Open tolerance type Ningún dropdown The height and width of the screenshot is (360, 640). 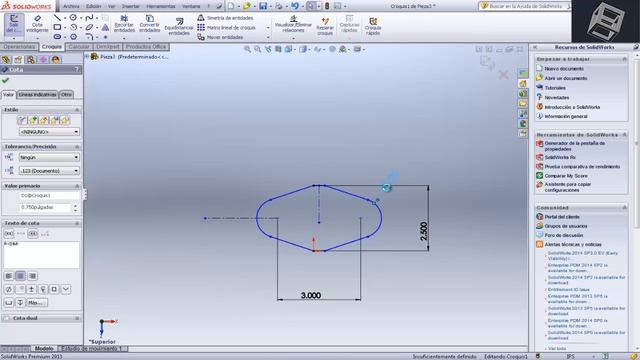coord(49,157)
